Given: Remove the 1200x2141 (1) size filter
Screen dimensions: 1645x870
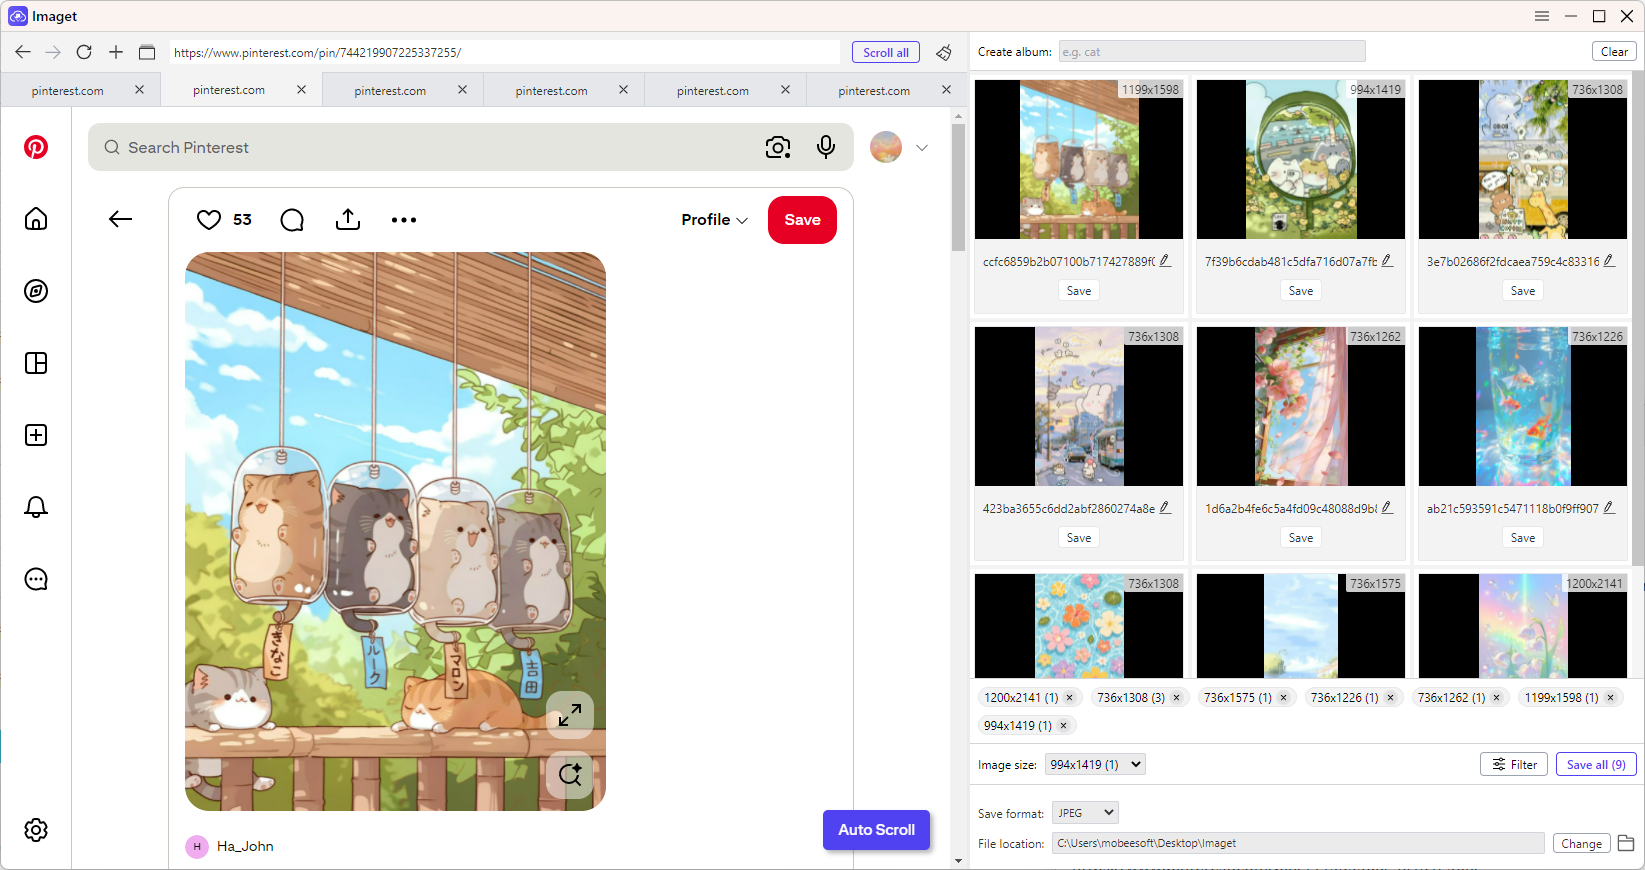Looking at the screenshot, I should (1070, 698).
